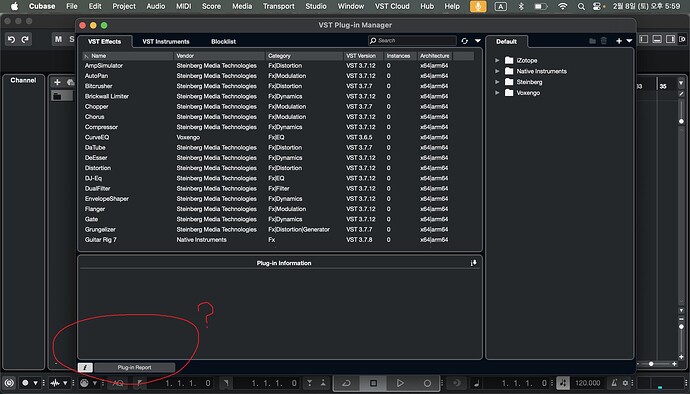
Task: Toggle the transport cycle loop button
Action: point(346,383)
